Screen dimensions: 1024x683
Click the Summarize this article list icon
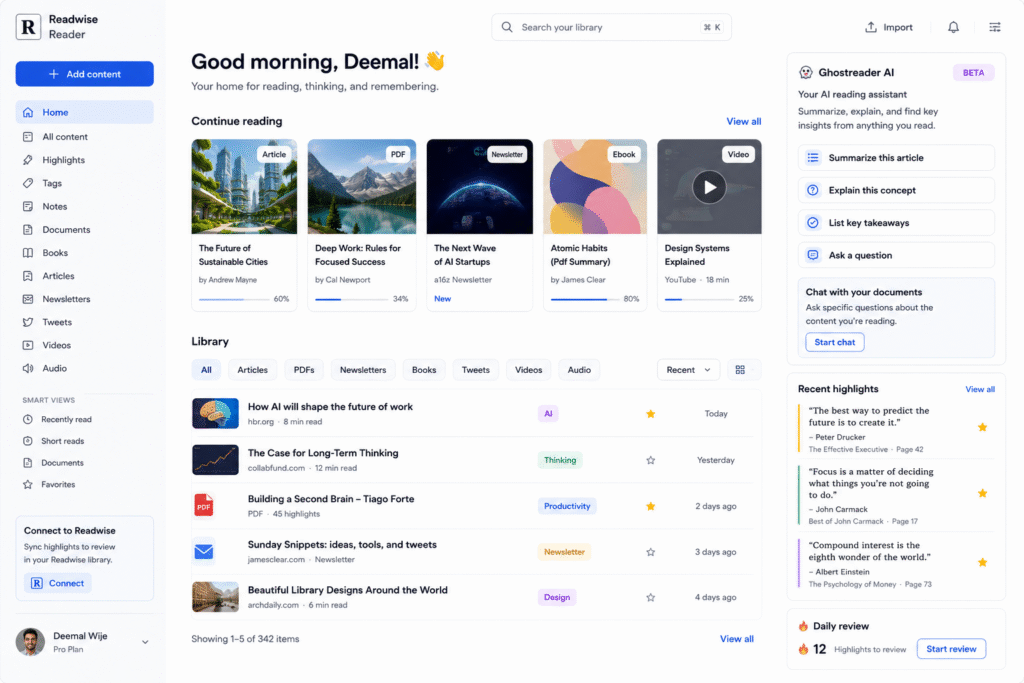pos(812,157)
